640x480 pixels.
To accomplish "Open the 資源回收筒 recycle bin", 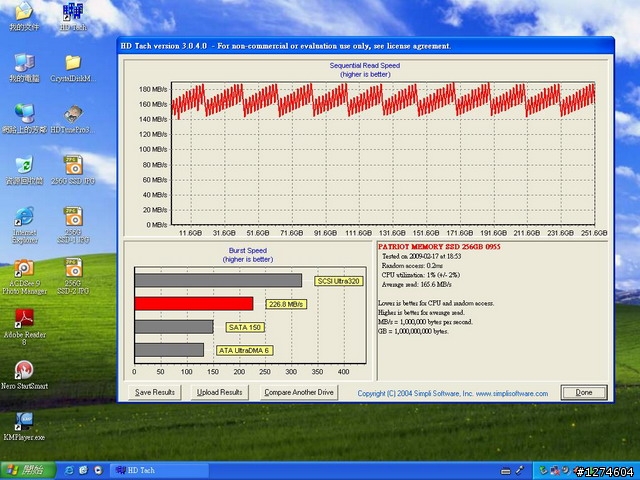I will point(24,170).
